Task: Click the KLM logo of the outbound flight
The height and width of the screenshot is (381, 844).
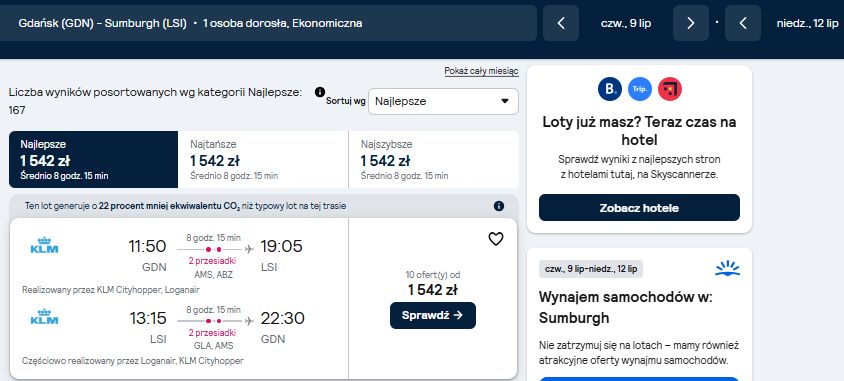Action: [x=44, y=245]
